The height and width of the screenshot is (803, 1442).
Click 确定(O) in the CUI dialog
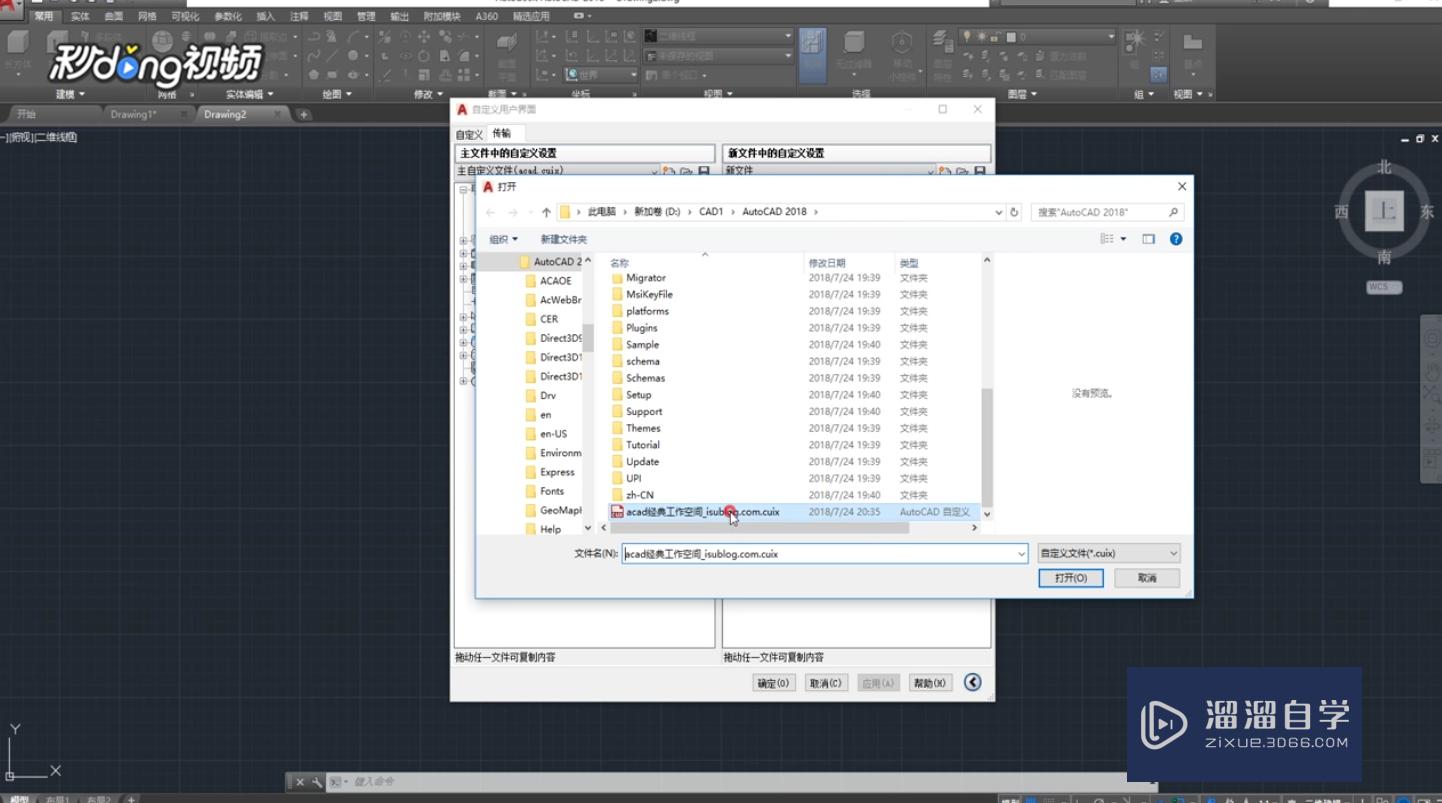tap(773, 683)
